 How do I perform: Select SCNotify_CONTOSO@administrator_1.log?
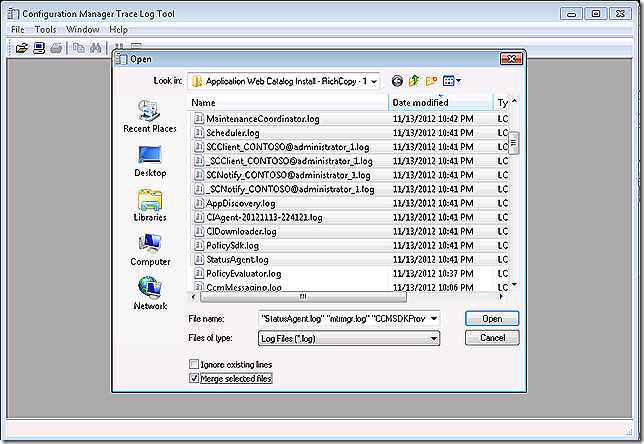tap(288, 175)
